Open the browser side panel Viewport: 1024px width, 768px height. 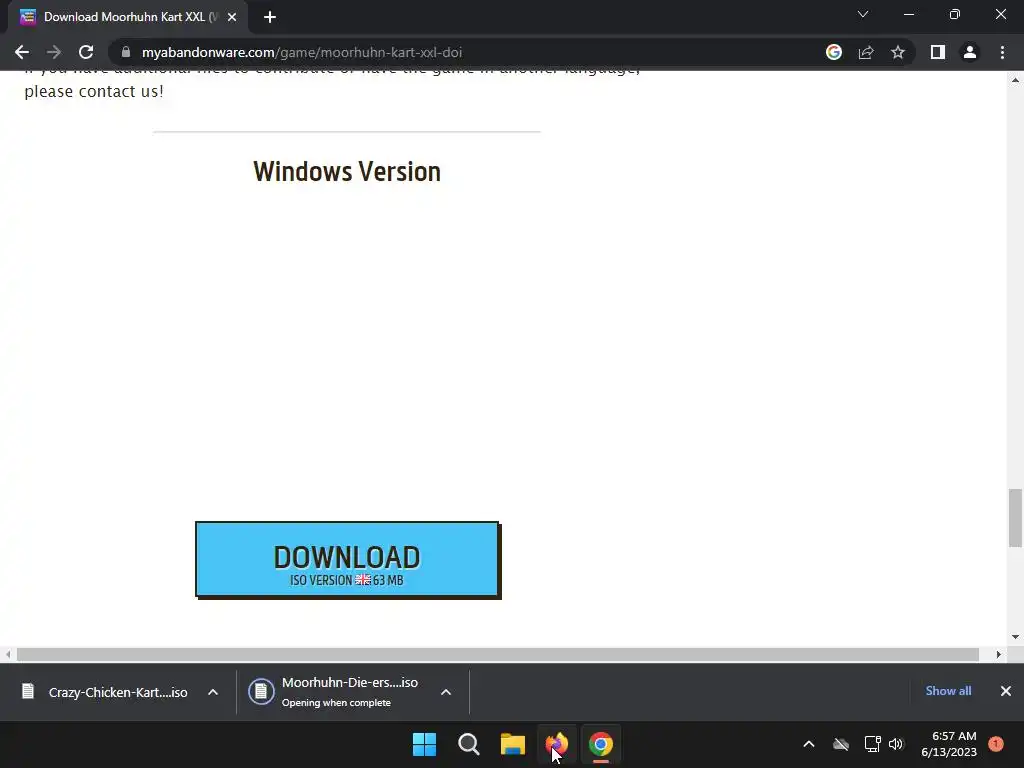tap(938, 52)
